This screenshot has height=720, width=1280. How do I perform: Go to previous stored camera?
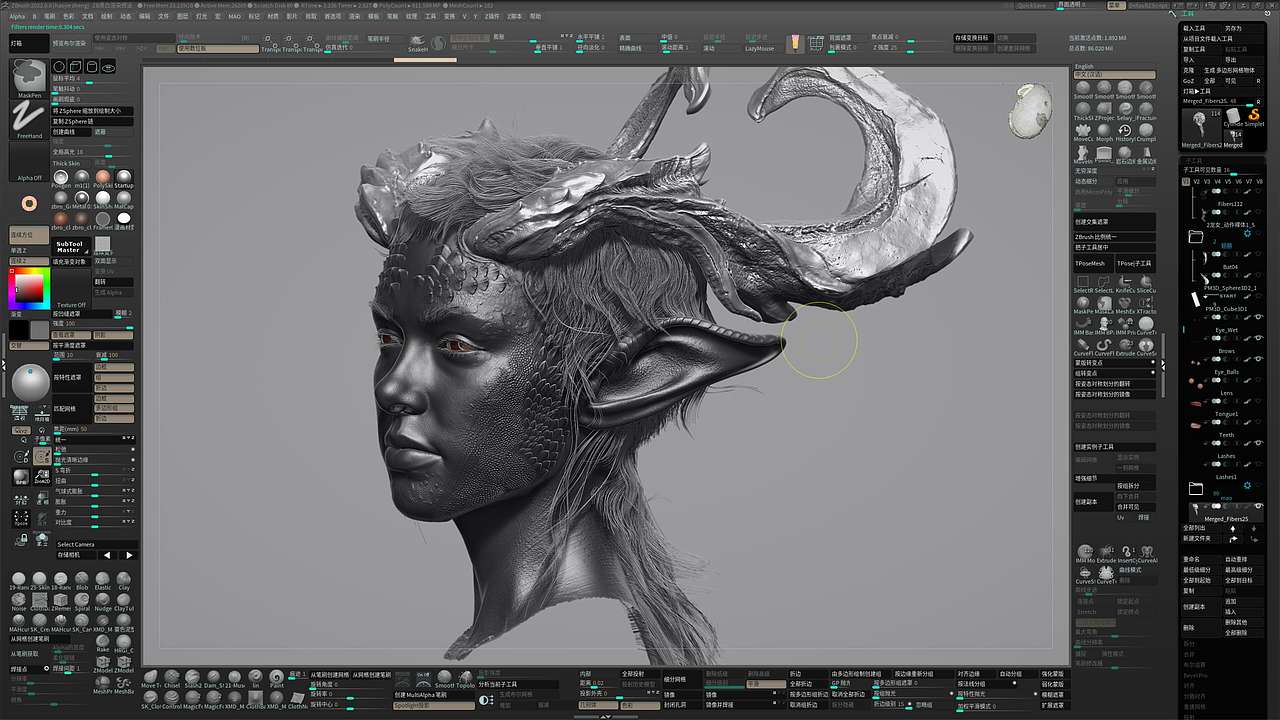tap(107, 554)
